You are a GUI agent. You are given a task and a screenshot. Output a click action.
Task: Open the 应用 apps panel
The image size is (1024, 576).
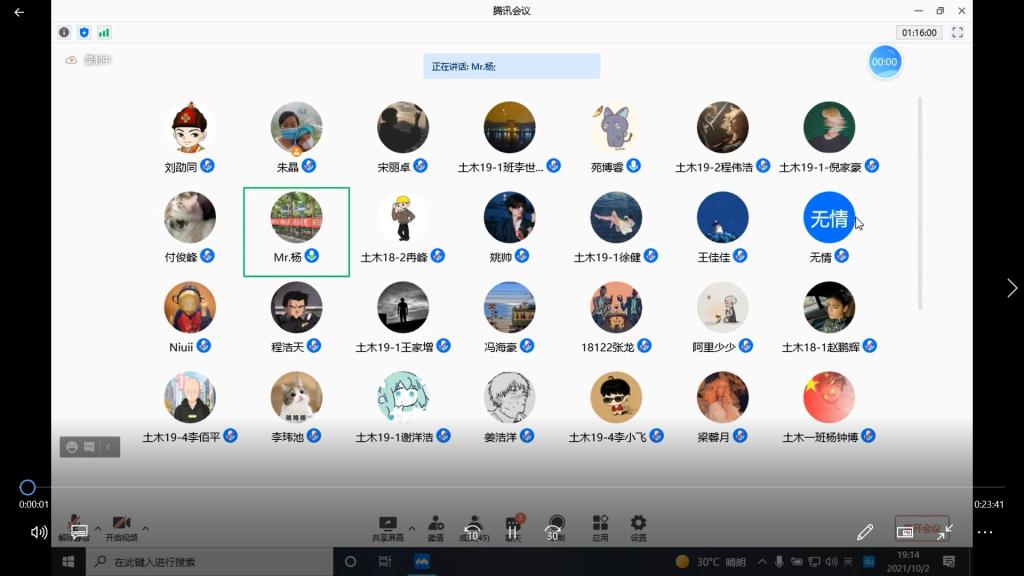tap(600, 526)
